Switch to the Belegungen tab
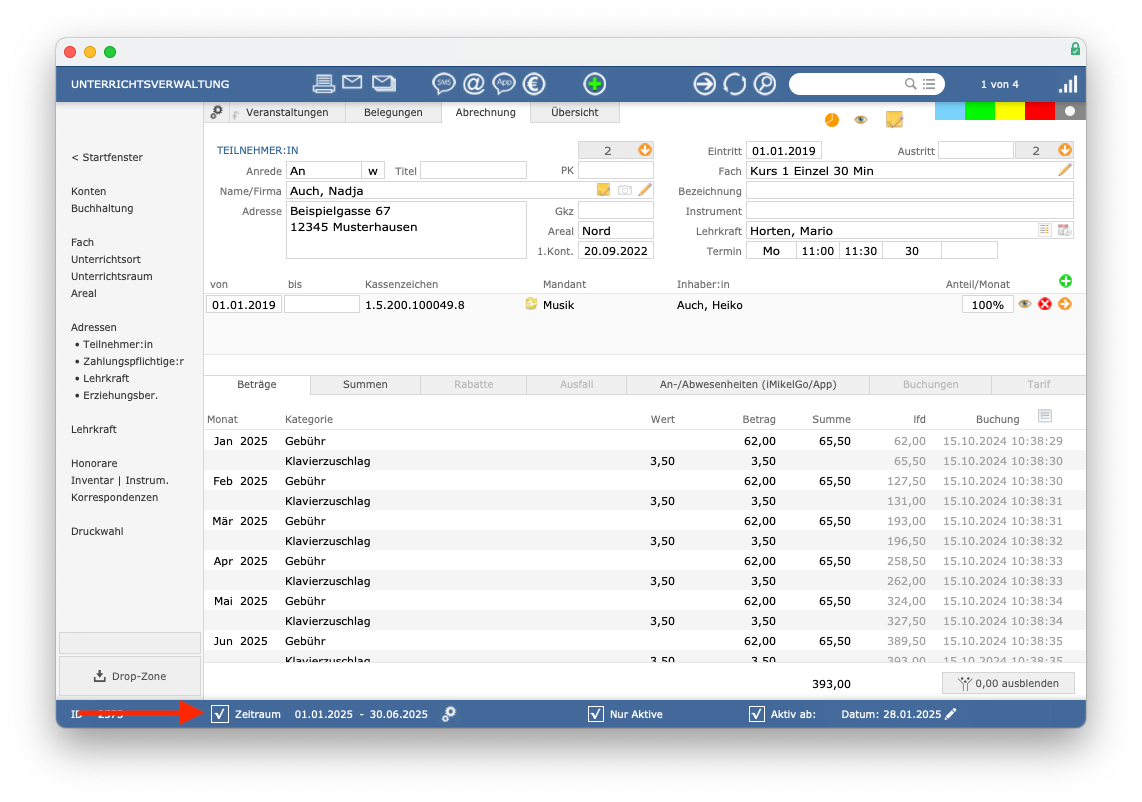This screenshot has height=802, width=1142. point(393,112)
